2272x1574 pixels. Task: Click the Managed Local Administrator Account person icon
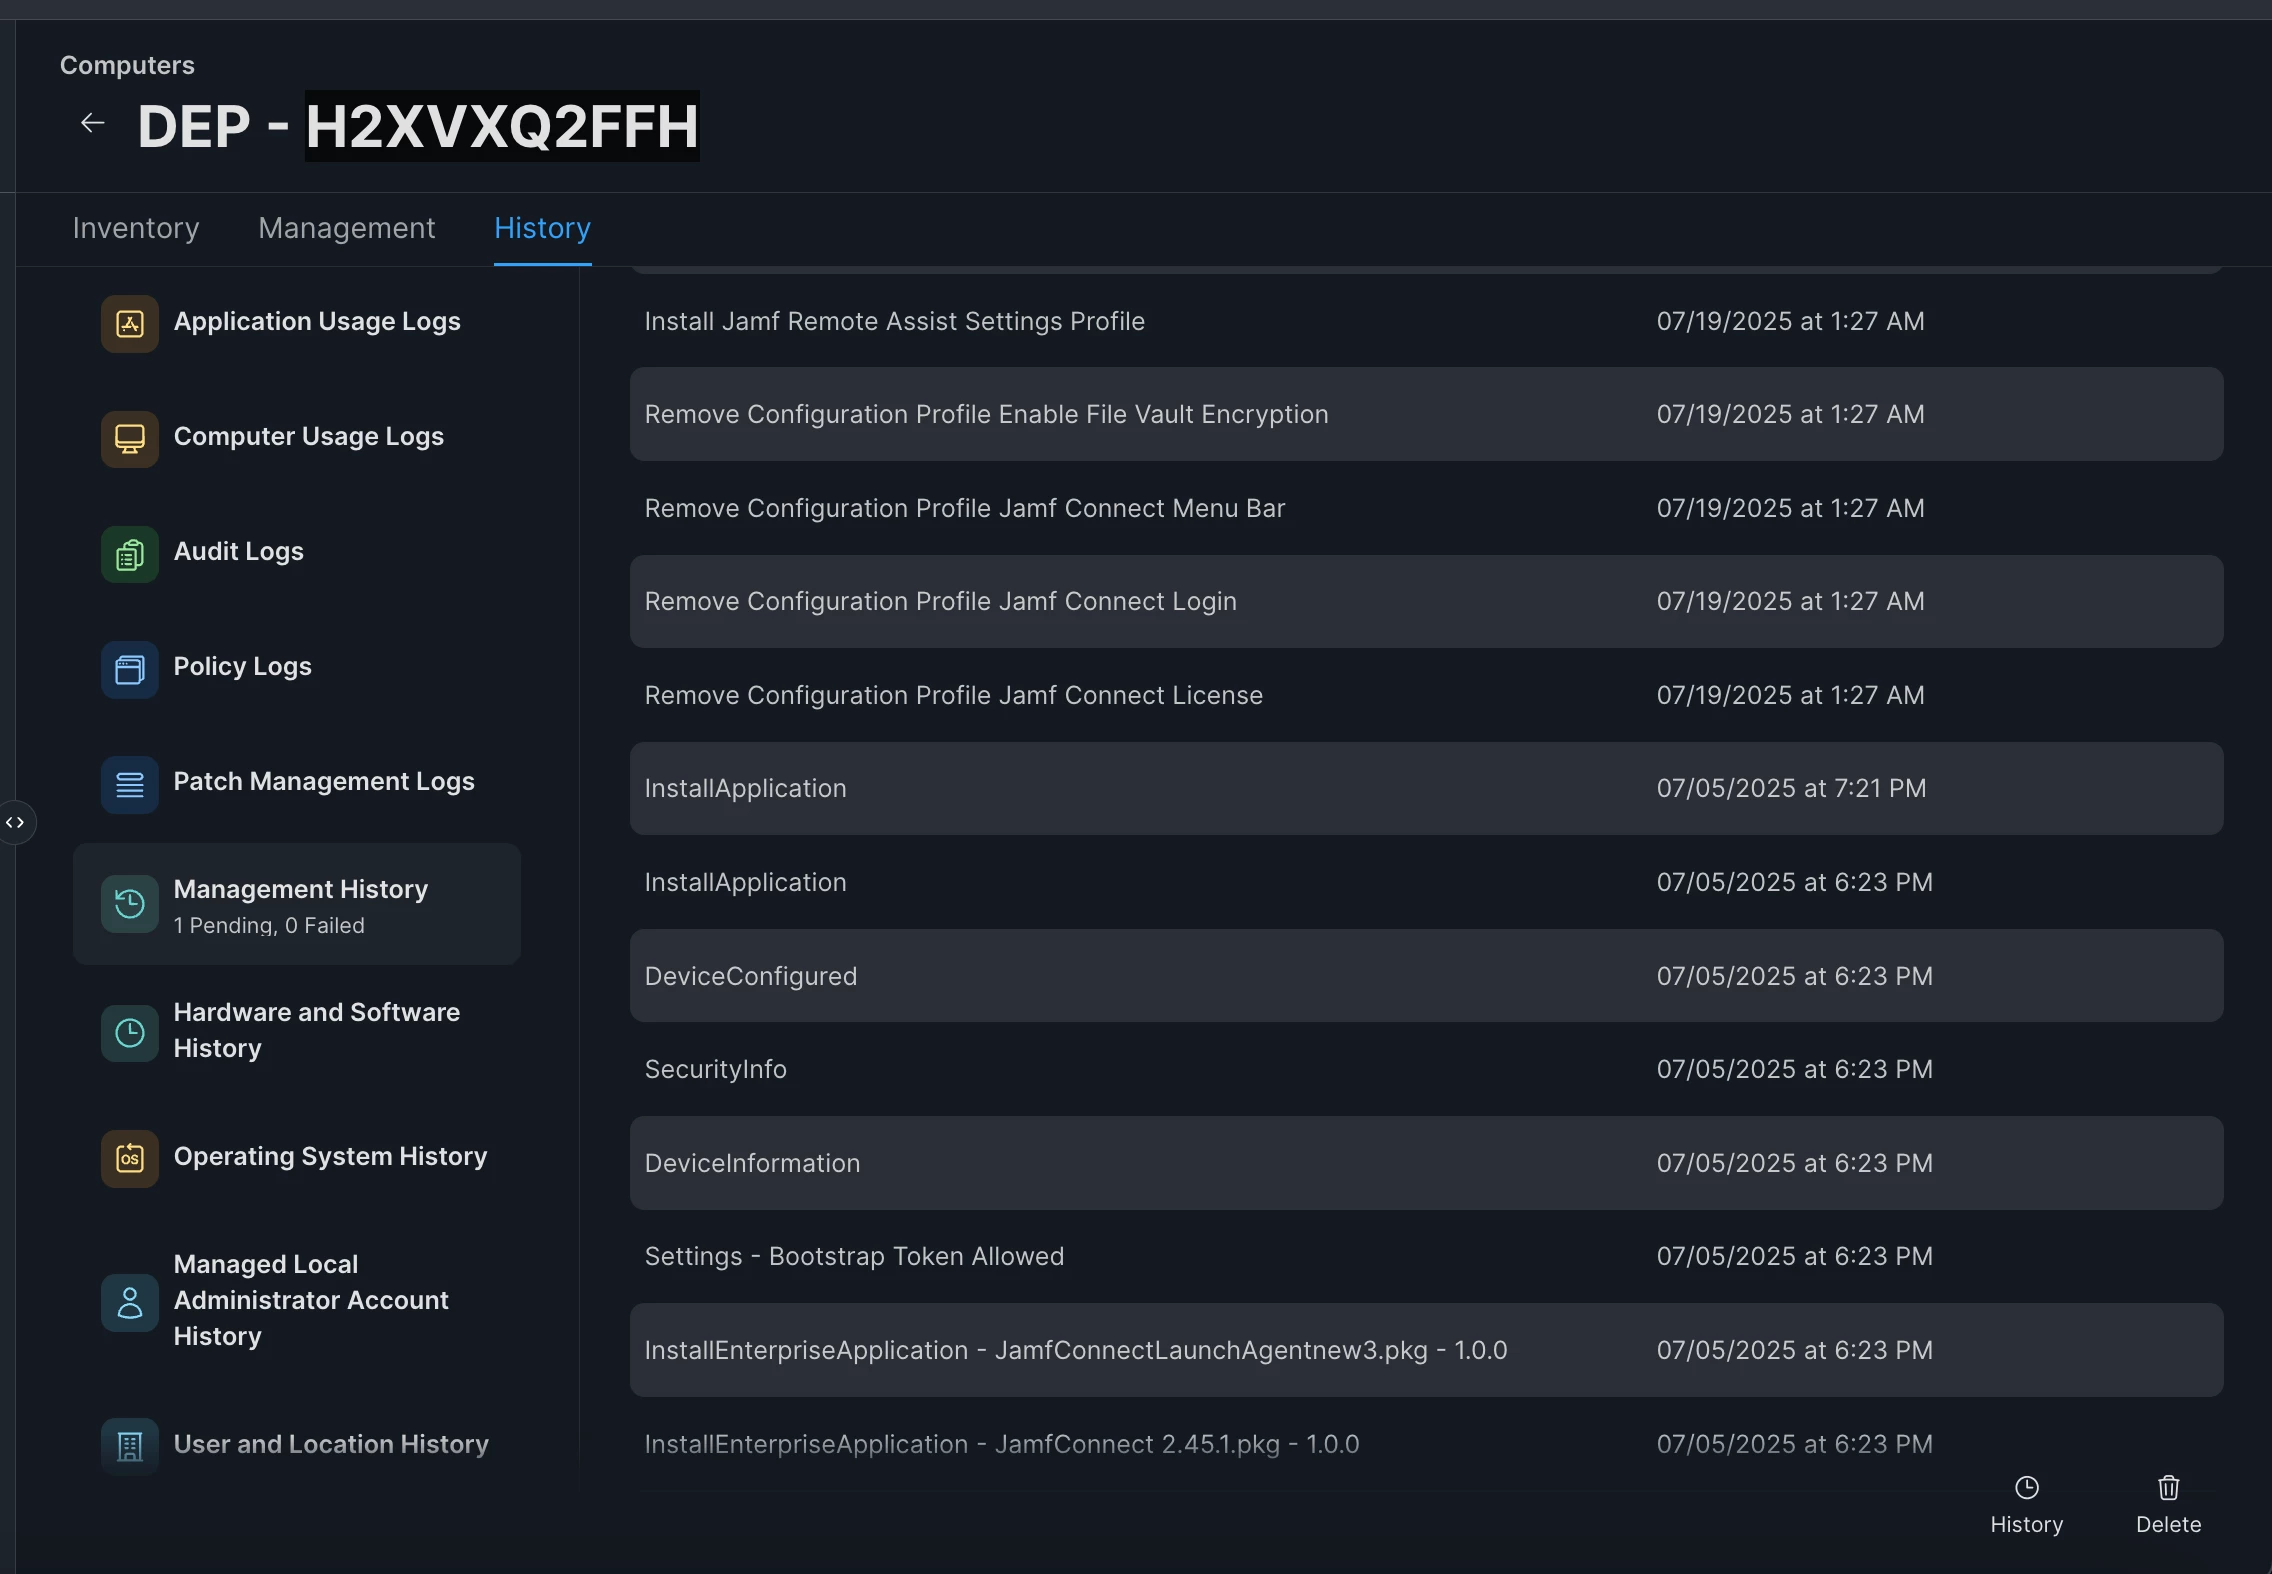[x=130, y=1302]
